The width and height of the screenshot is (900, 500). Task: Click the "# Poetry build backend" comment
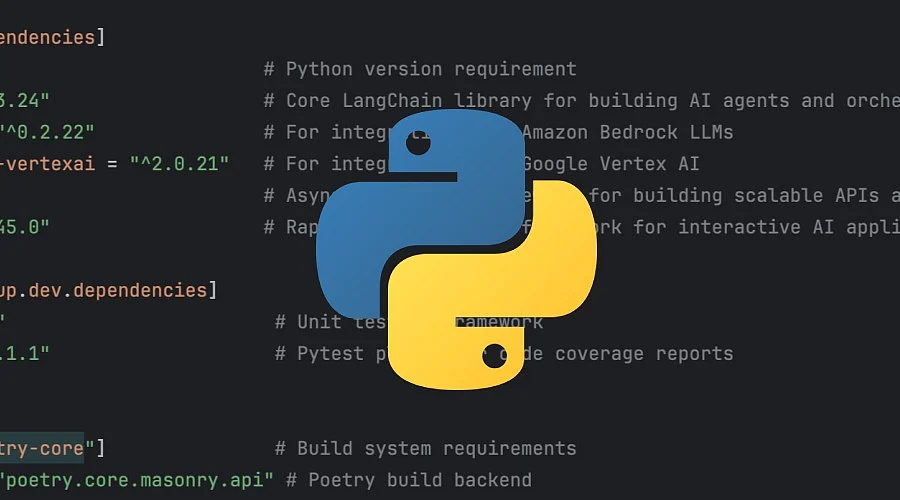(x=409, y=480)
